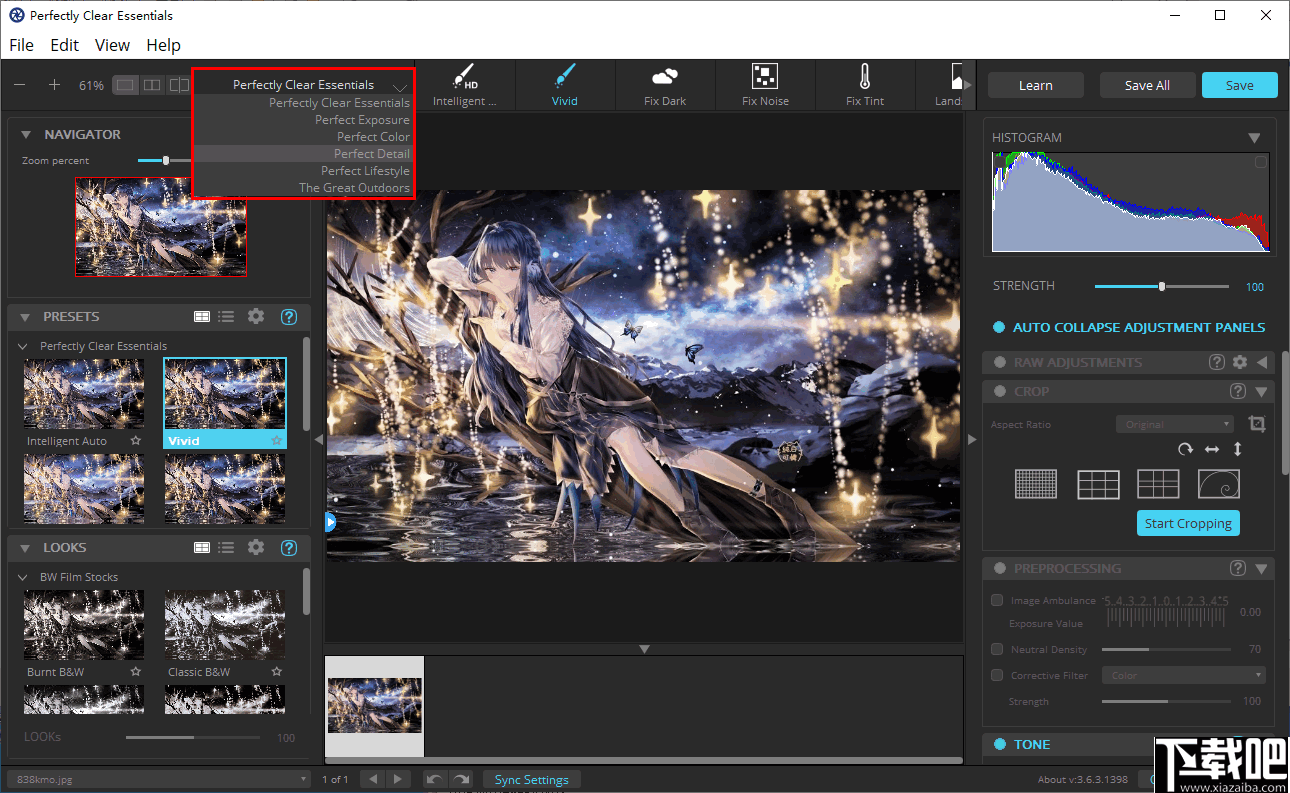
Task: Collapse the Looks panel
Action: tap(25, 547)
